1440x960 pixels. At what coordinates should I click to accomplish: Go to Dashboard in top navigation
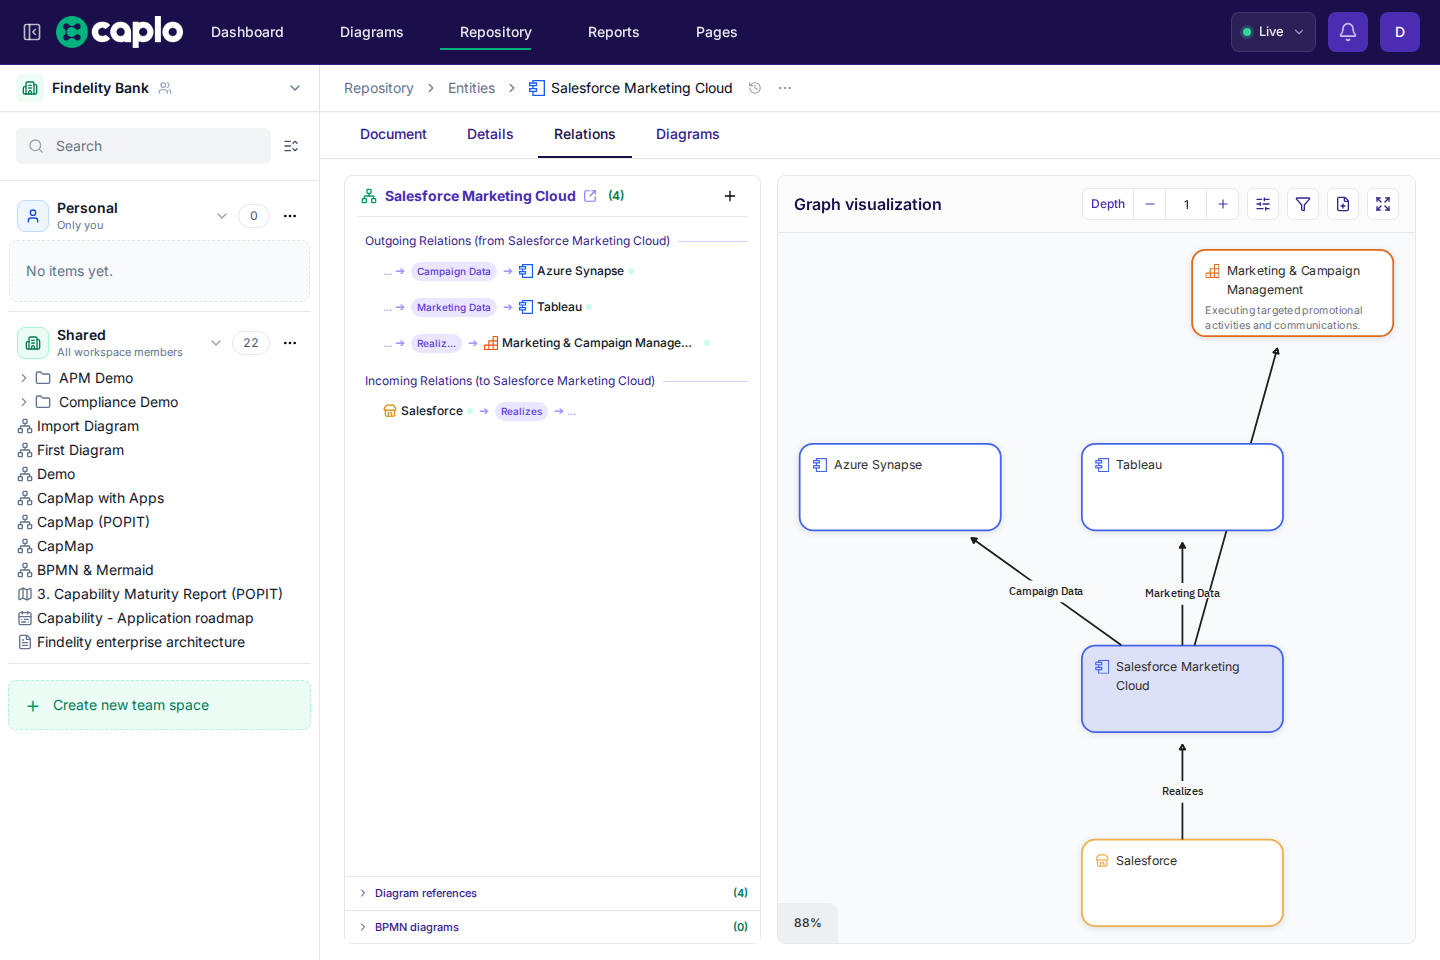pyautogui.click(x=247, y=32)
